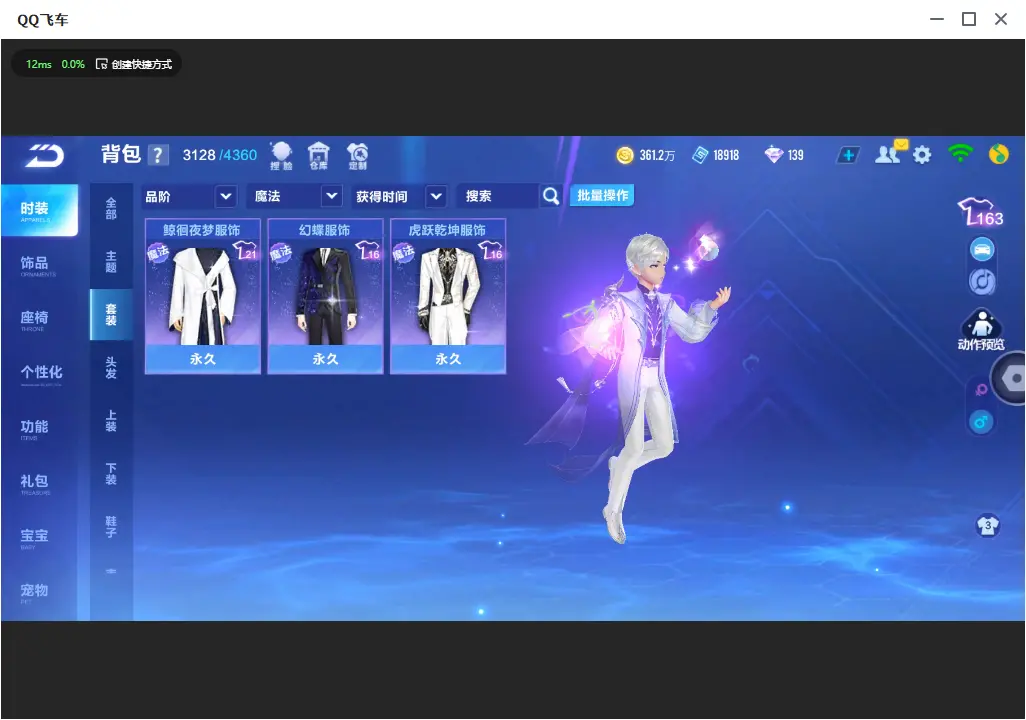Click the 批量操作 batch operation button

tap(602, 196)
